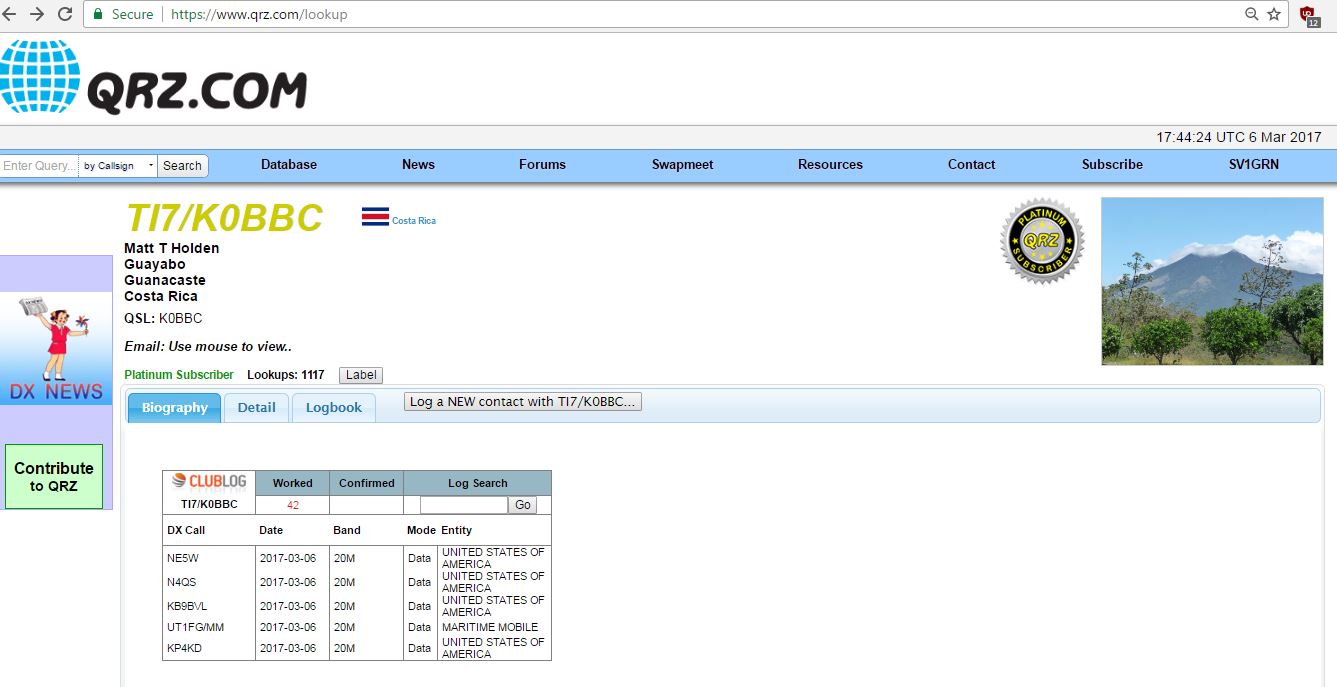The height and width of the screenshot is (687, 1337).
Task: Reload the page with the refresh icon
Action: click(65, 14)
